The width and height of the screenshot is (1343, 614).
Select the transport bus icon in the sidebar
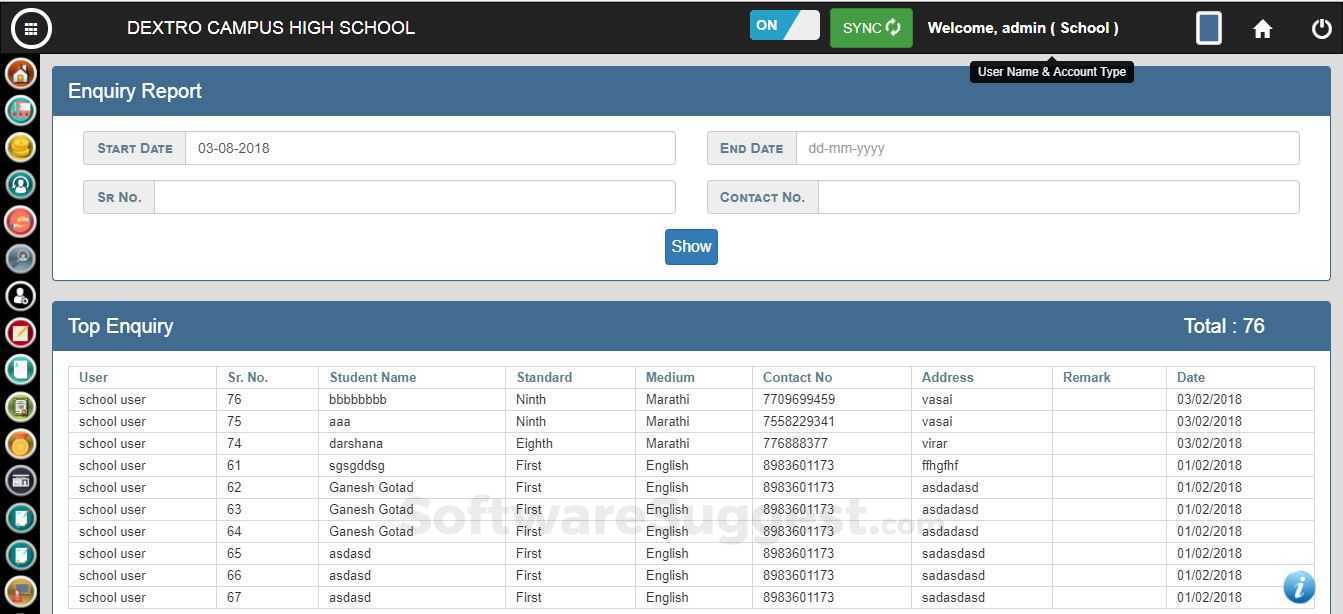[x=20, y=111]
